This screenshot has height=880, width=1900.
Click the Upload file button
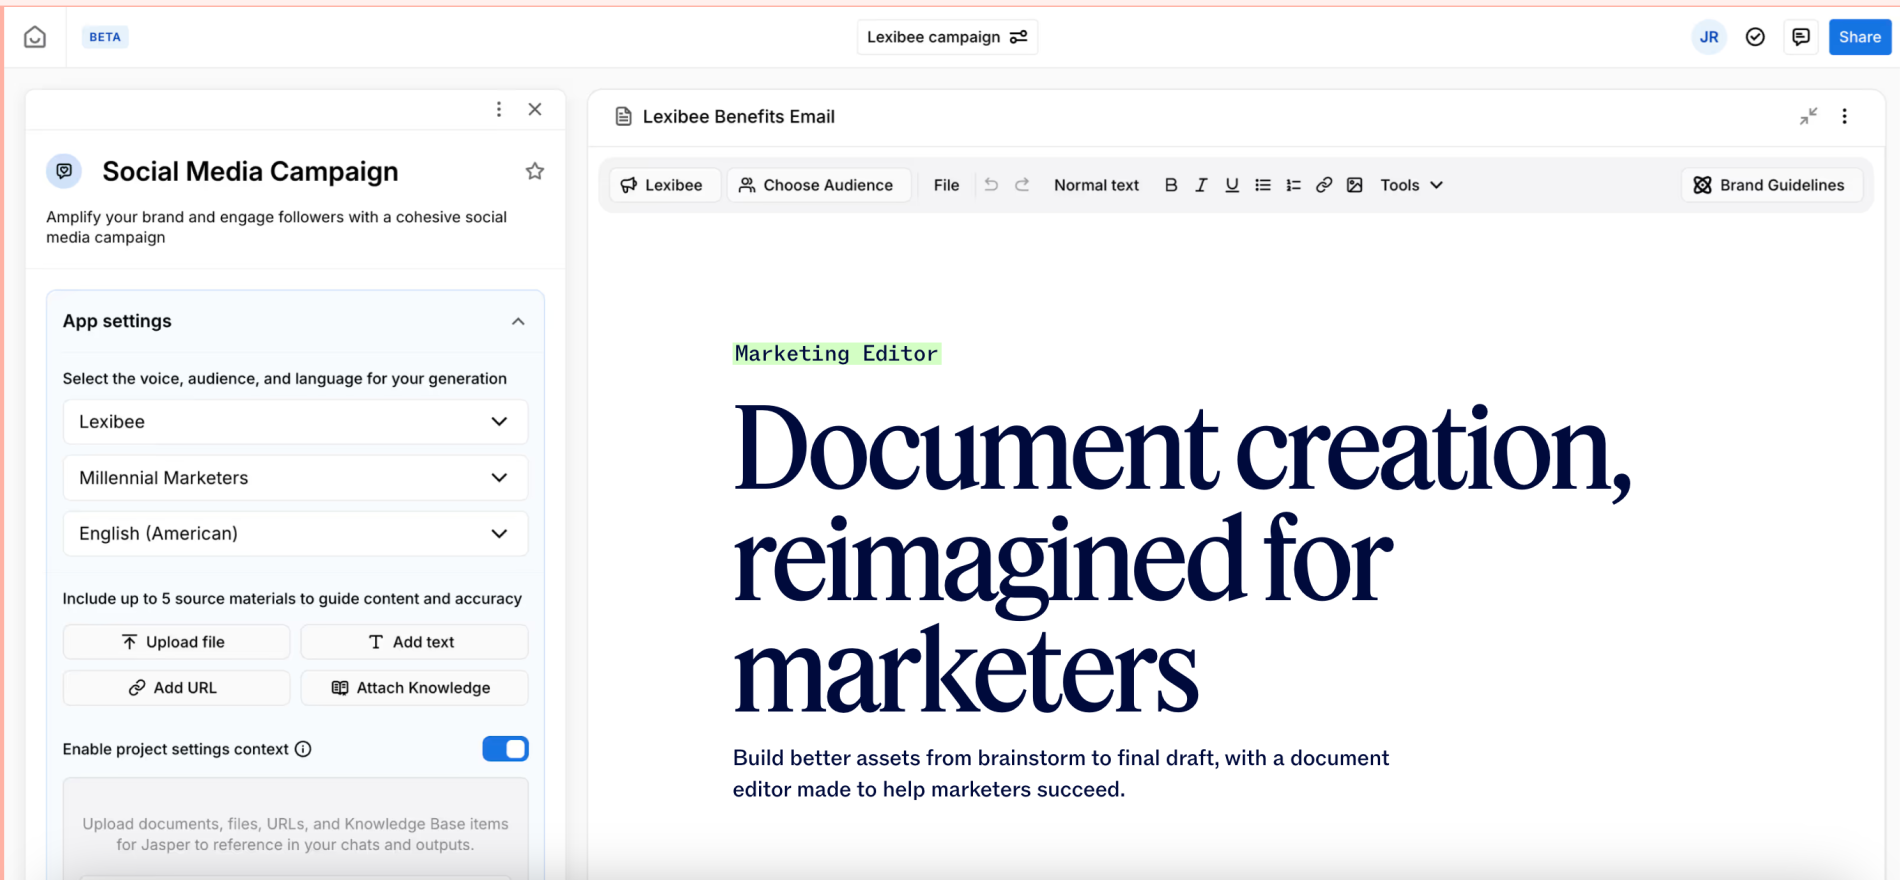pos(176,642)
